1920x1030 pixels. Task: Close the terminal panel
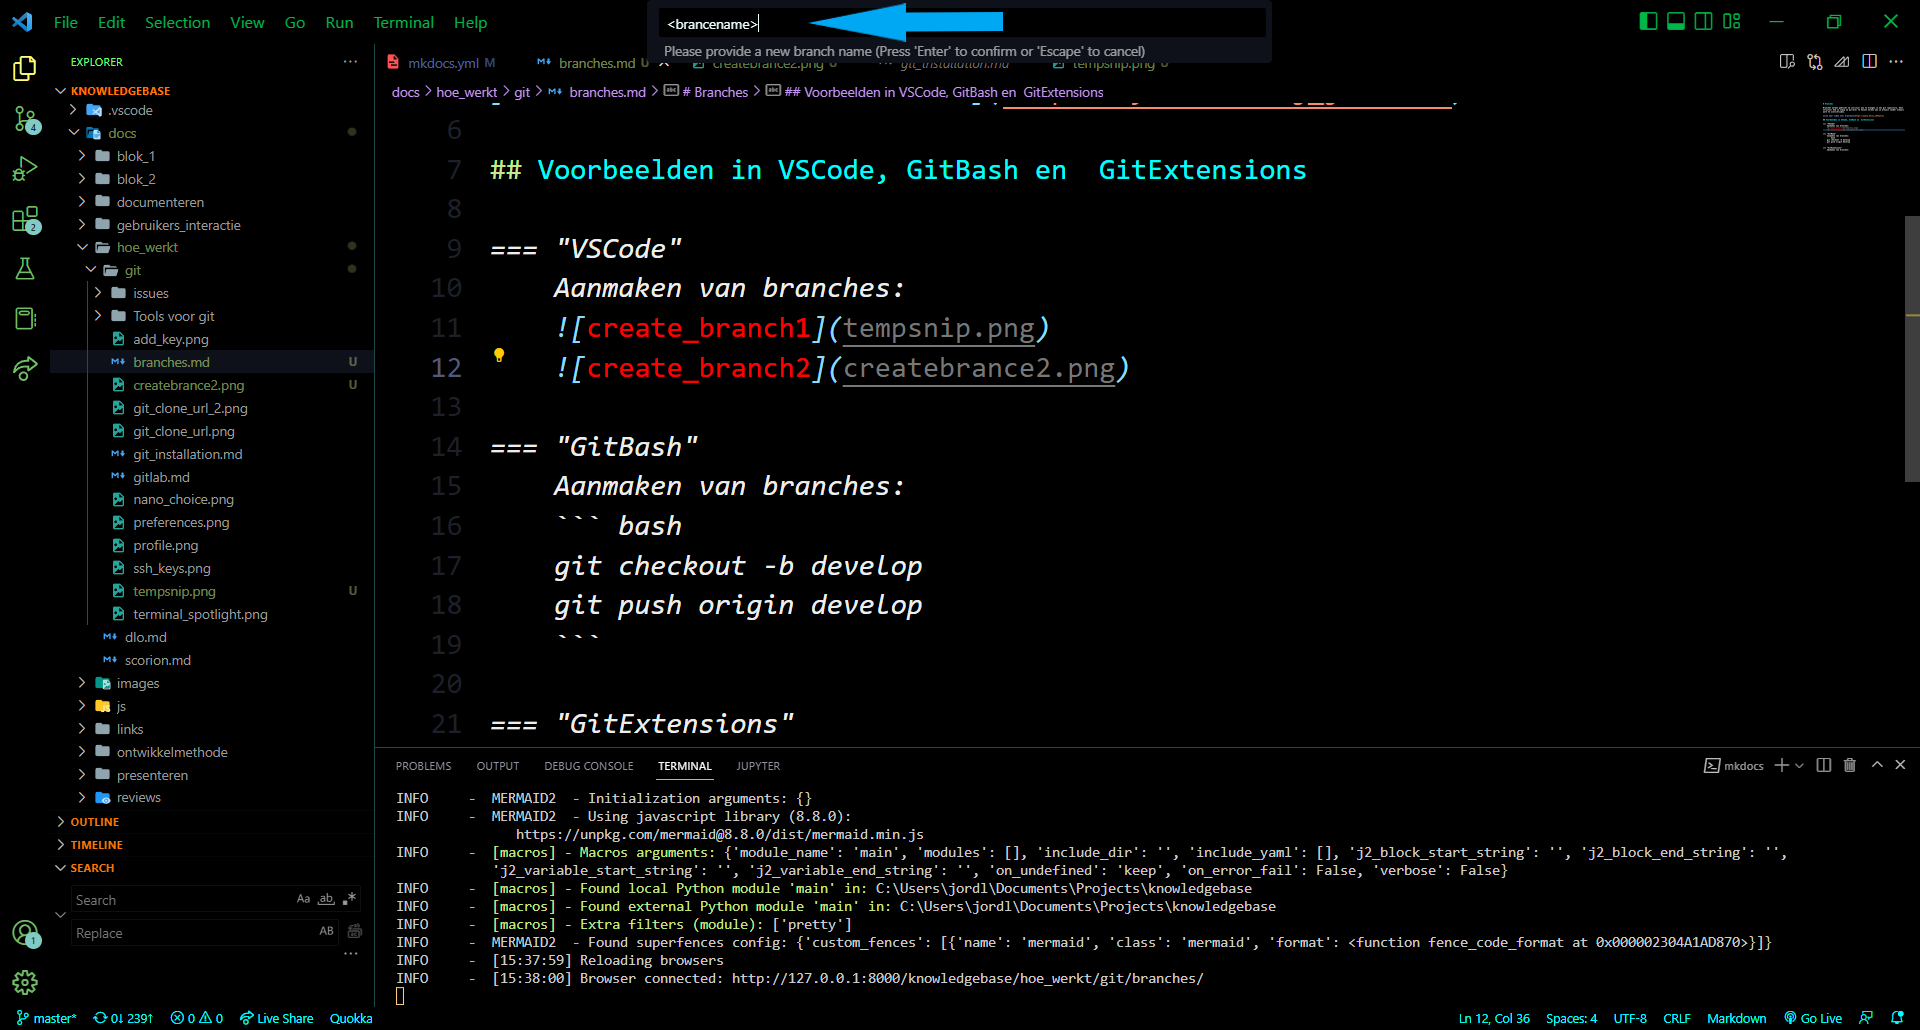click(1900, 765)
